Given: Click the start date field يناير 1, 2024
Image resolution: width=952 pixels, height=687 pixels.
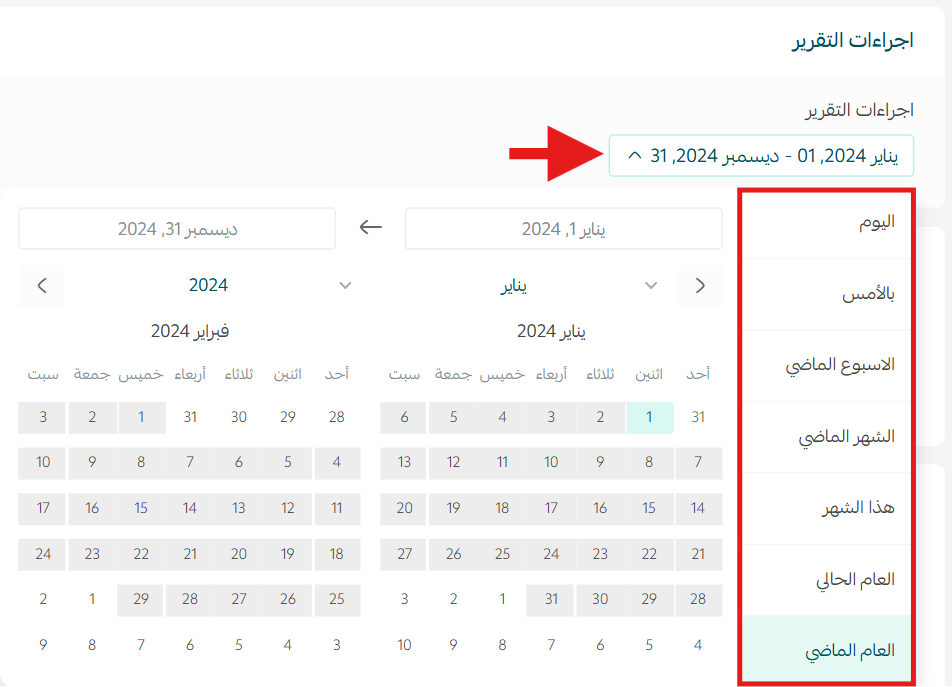Looking at the screenshot, I should [563, 229].
